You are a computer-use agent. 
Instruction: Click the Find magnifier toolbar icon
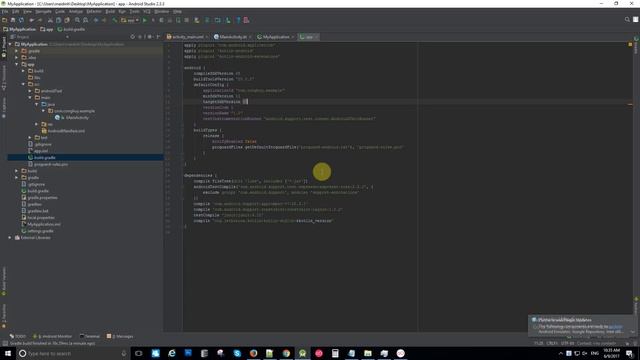[x=77, y=20]
